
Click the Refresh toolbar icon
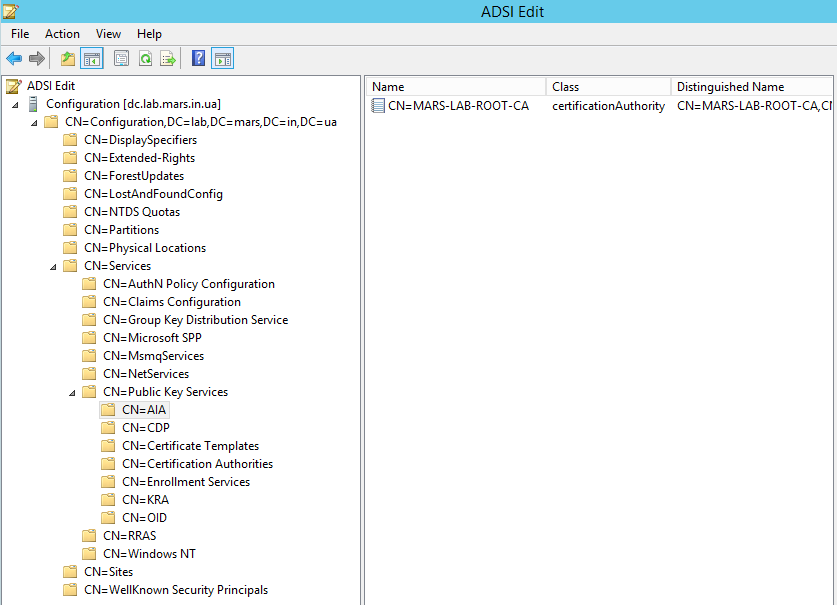pos(145,59)
